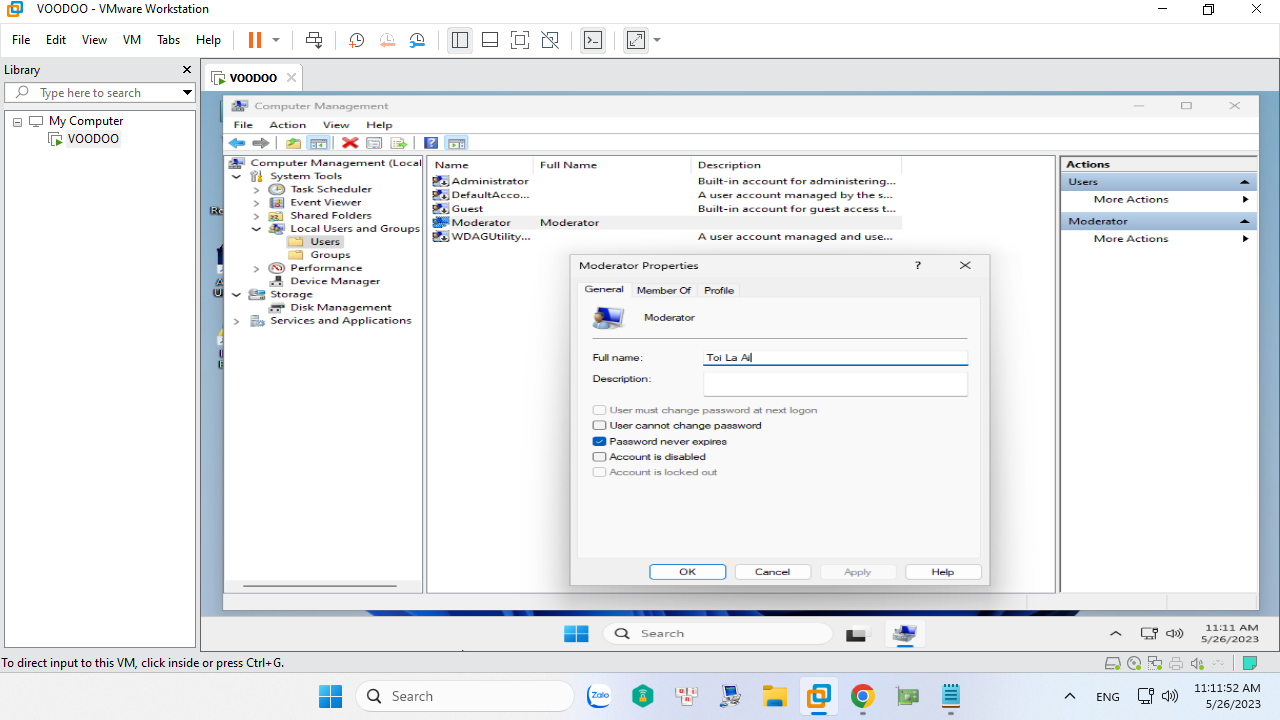1280x720 pixels.
Task: Open library search dropdown arrow
Action: point(186,92)
